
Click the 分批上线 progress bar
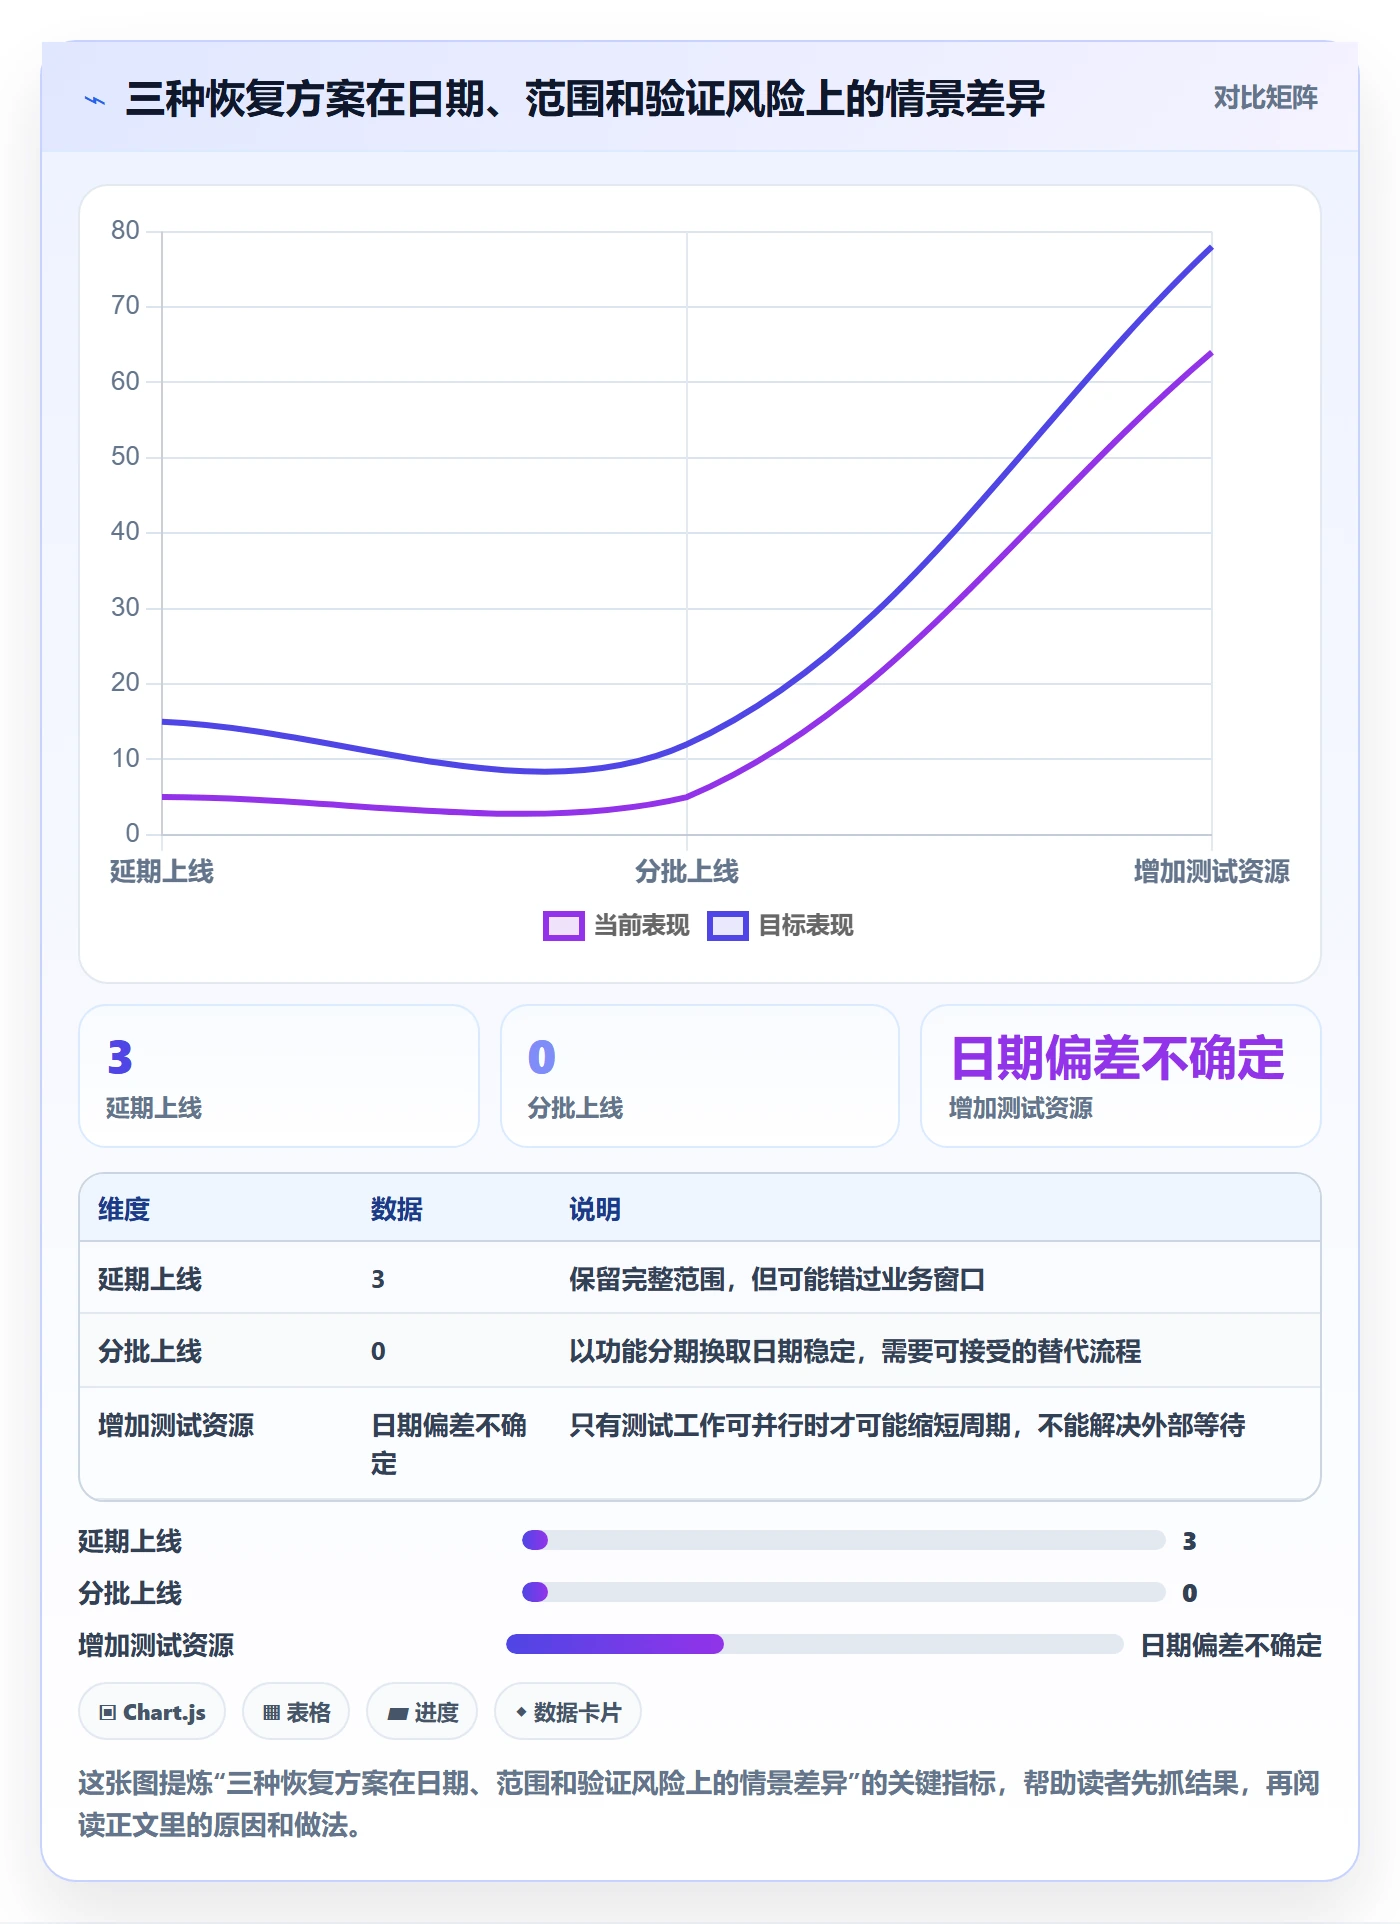click(x=844, y=1592)
